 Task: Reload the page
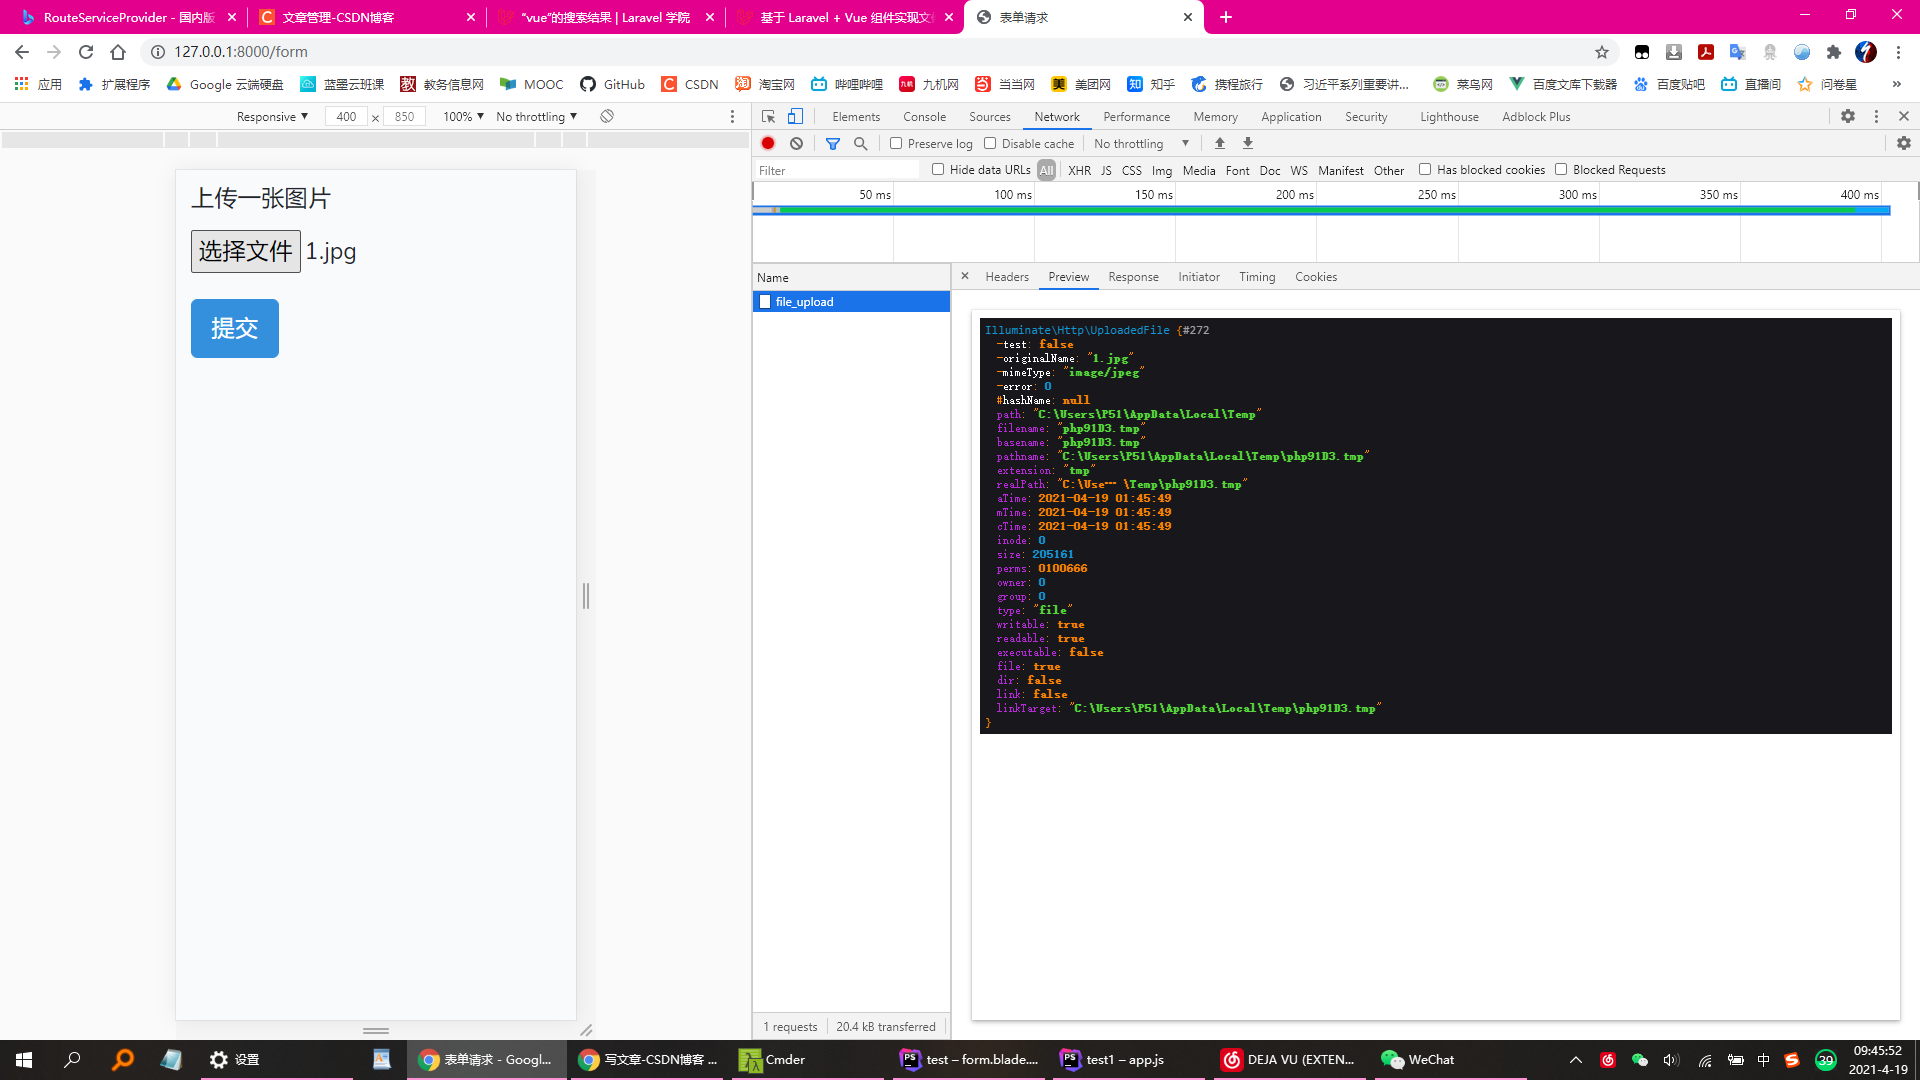[x=86, y=52]
